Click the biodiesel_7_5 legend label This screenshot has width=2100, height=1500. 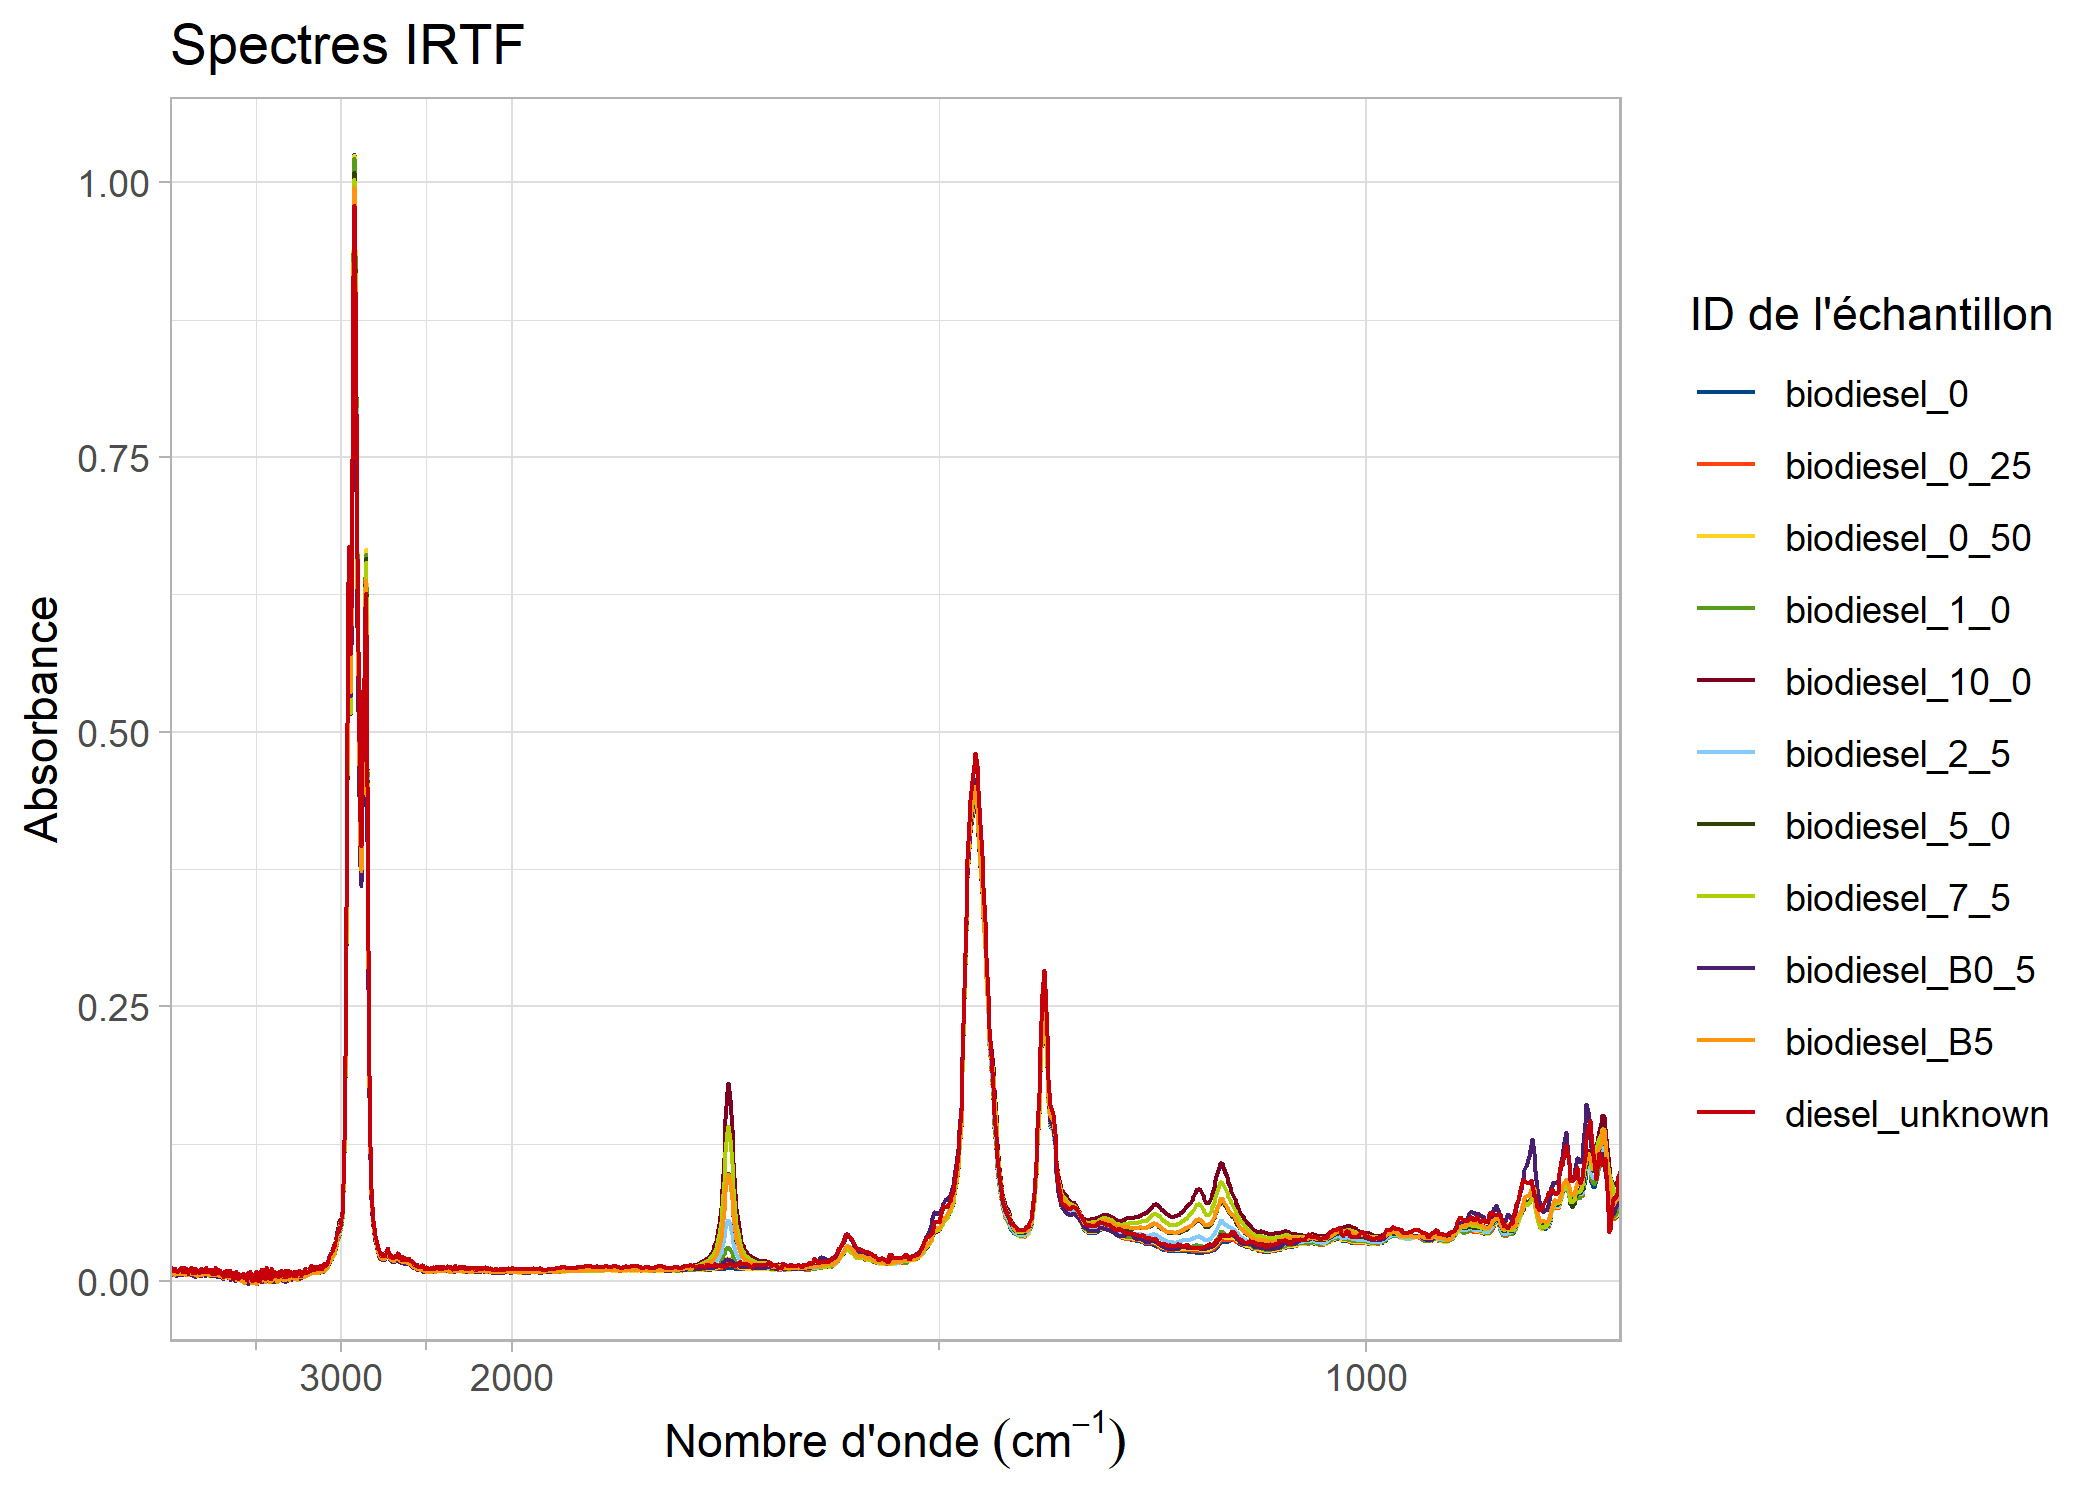point(1897,898)
